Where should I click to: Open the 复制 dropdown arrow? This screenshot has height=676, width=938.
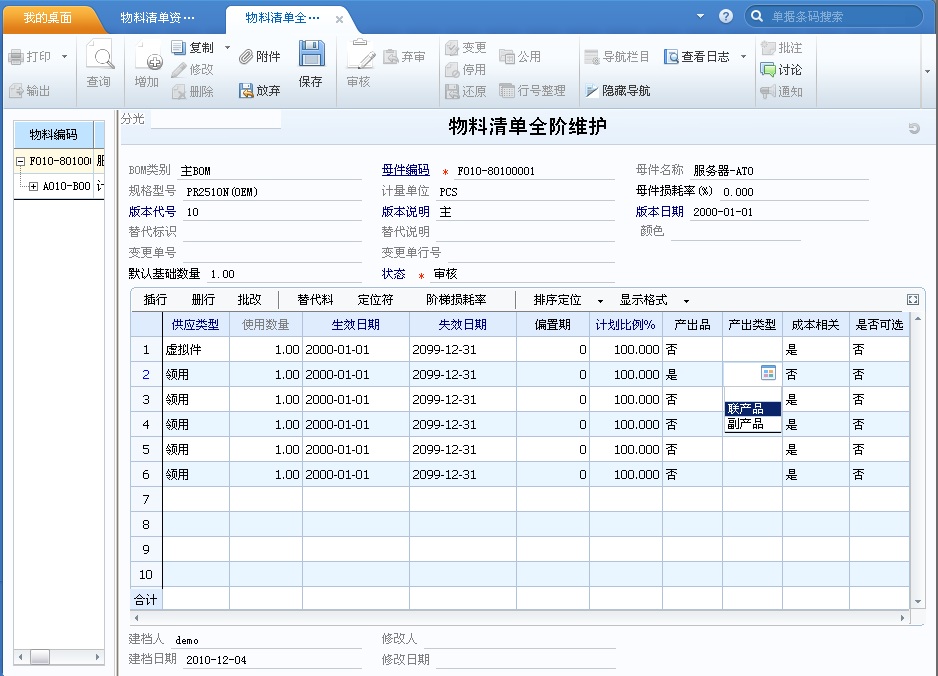[x=227, y=47]
